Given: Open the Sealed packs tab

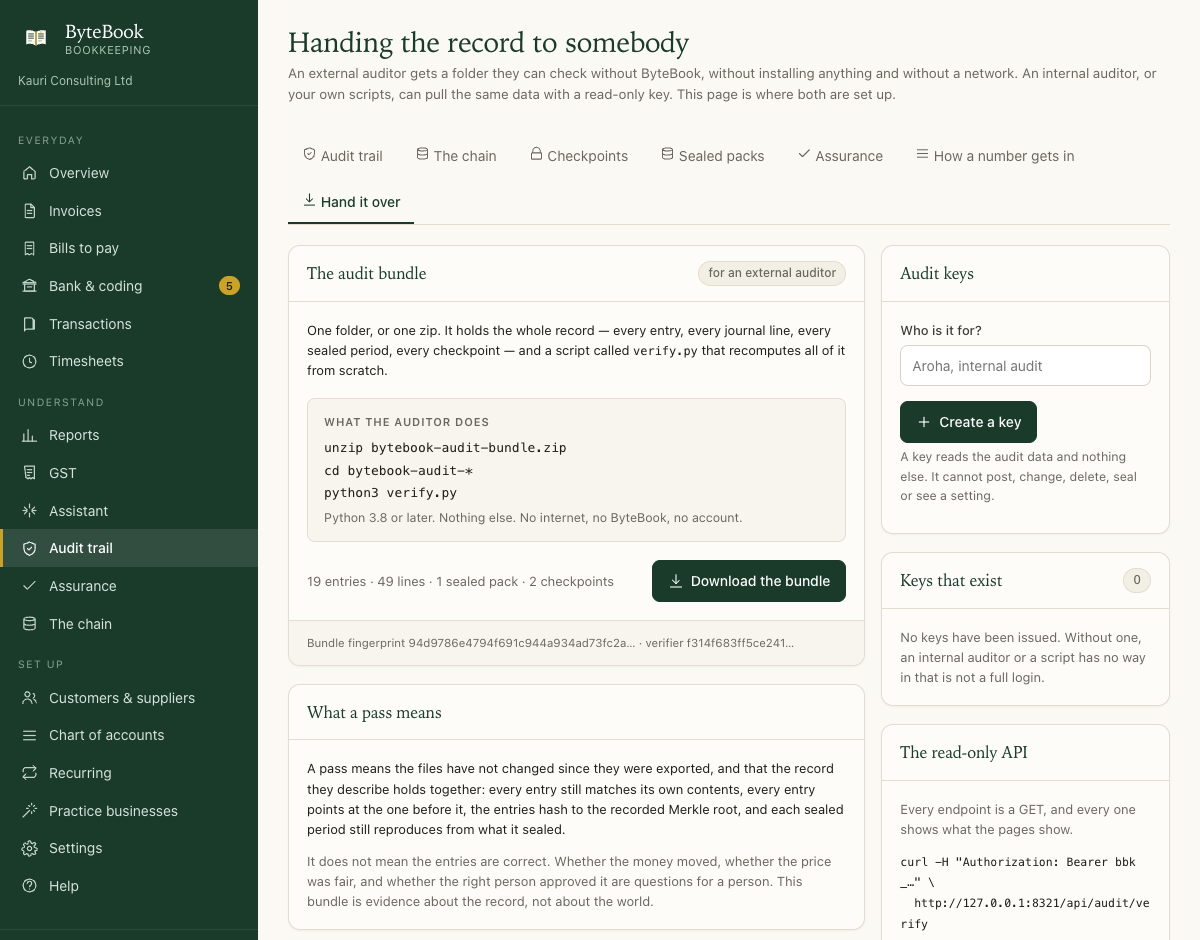Looking at the screenshot, I should (x=712, y=156).
